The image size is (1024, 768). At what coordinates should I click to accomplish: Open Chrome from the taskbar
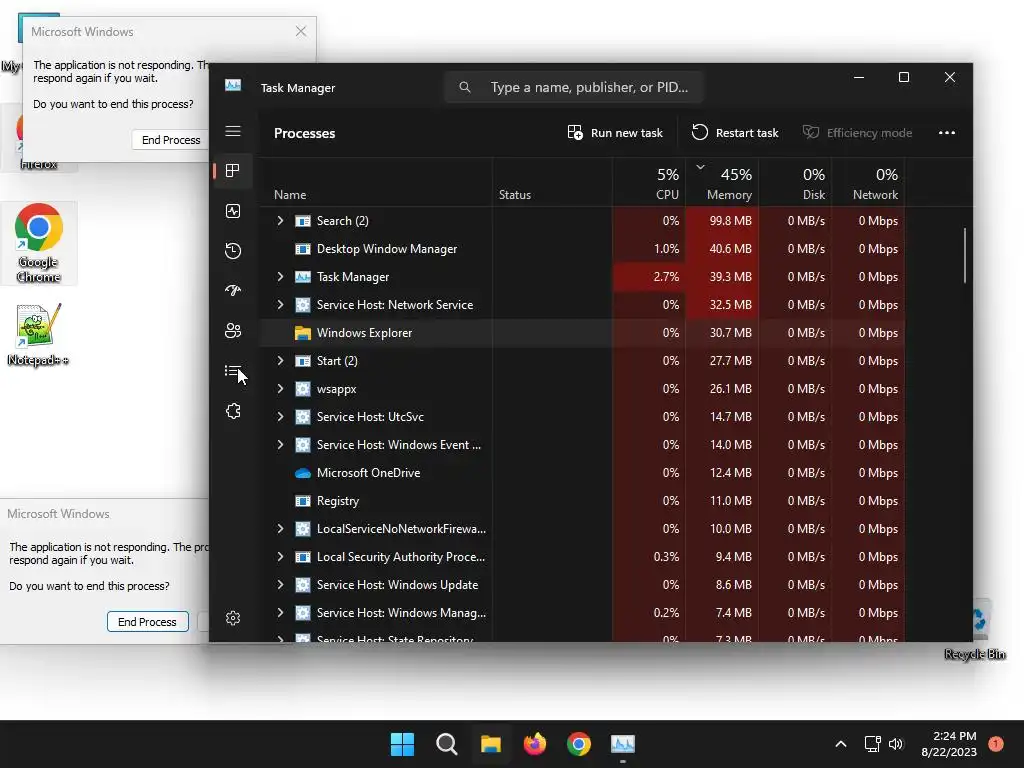point(579,744)
